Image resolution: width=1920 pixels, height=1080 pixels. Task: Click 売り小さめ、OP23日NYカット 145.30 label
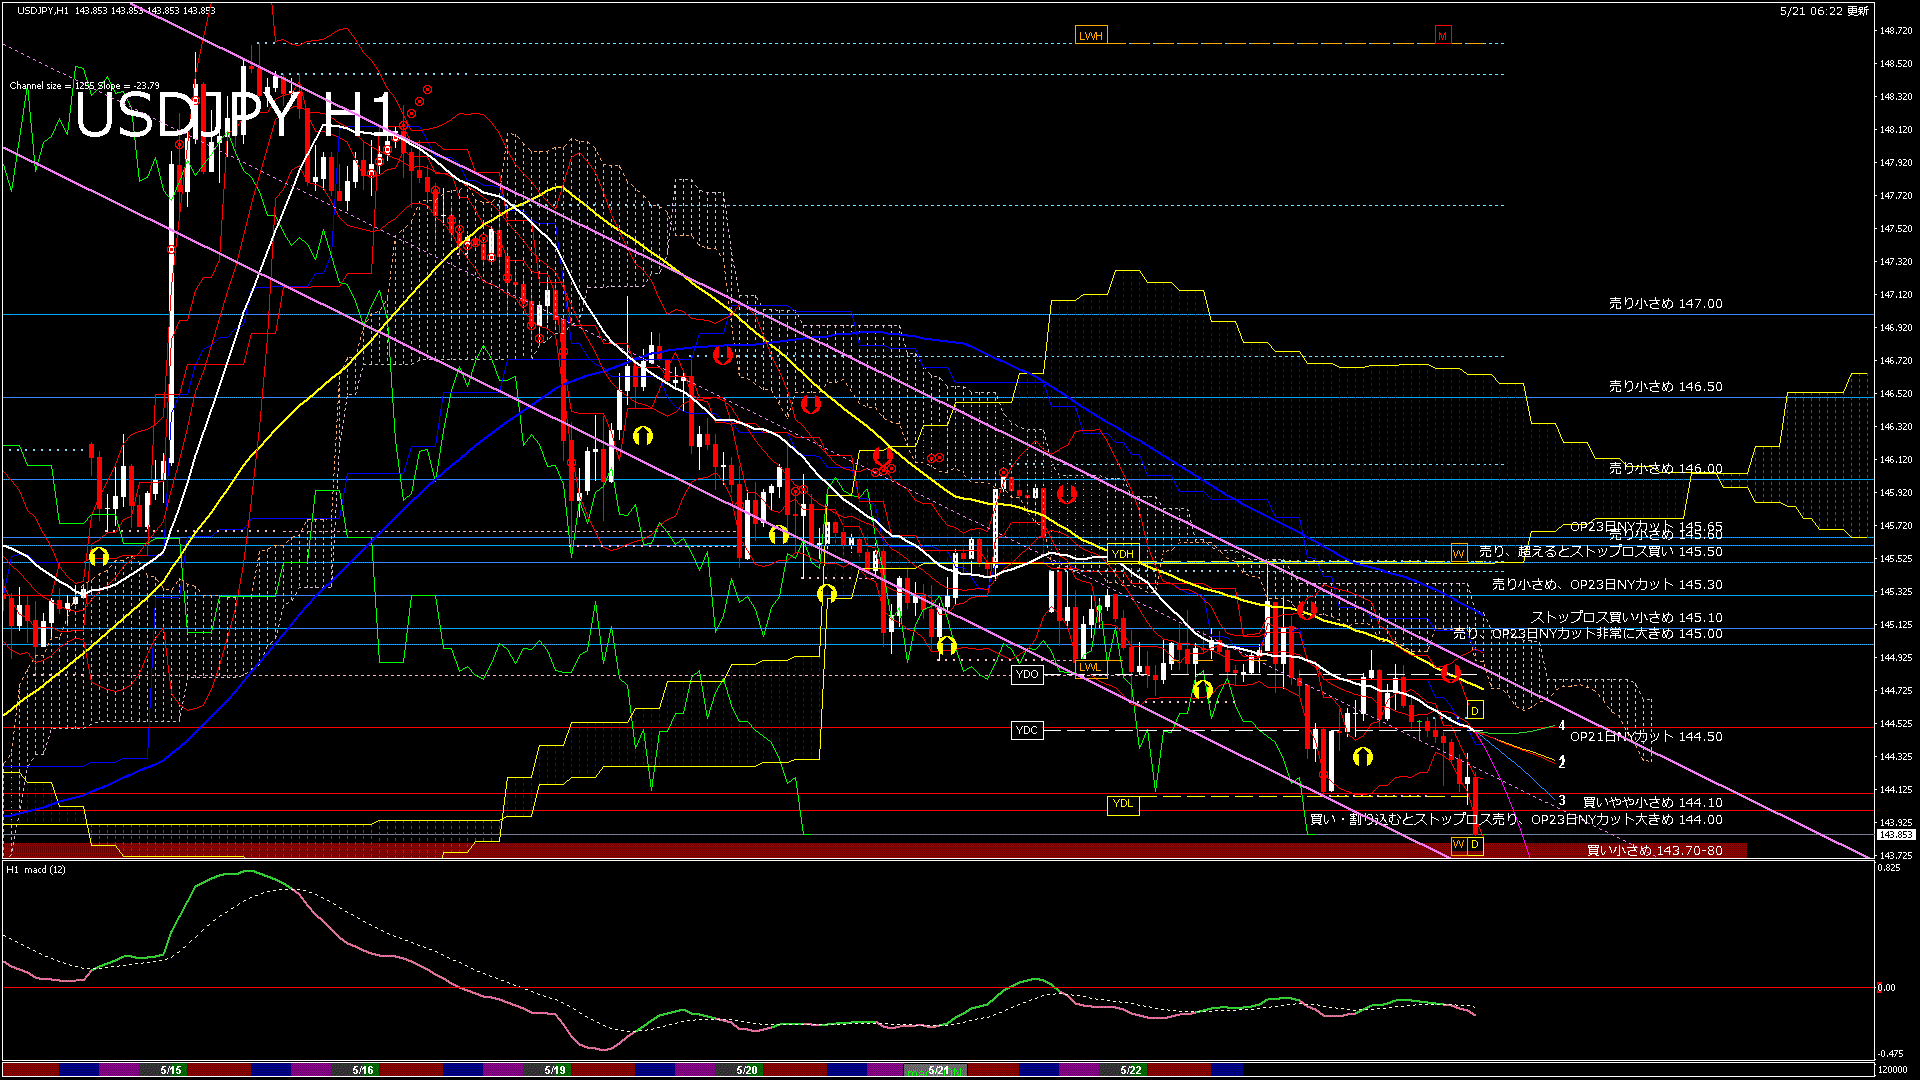1607,585
